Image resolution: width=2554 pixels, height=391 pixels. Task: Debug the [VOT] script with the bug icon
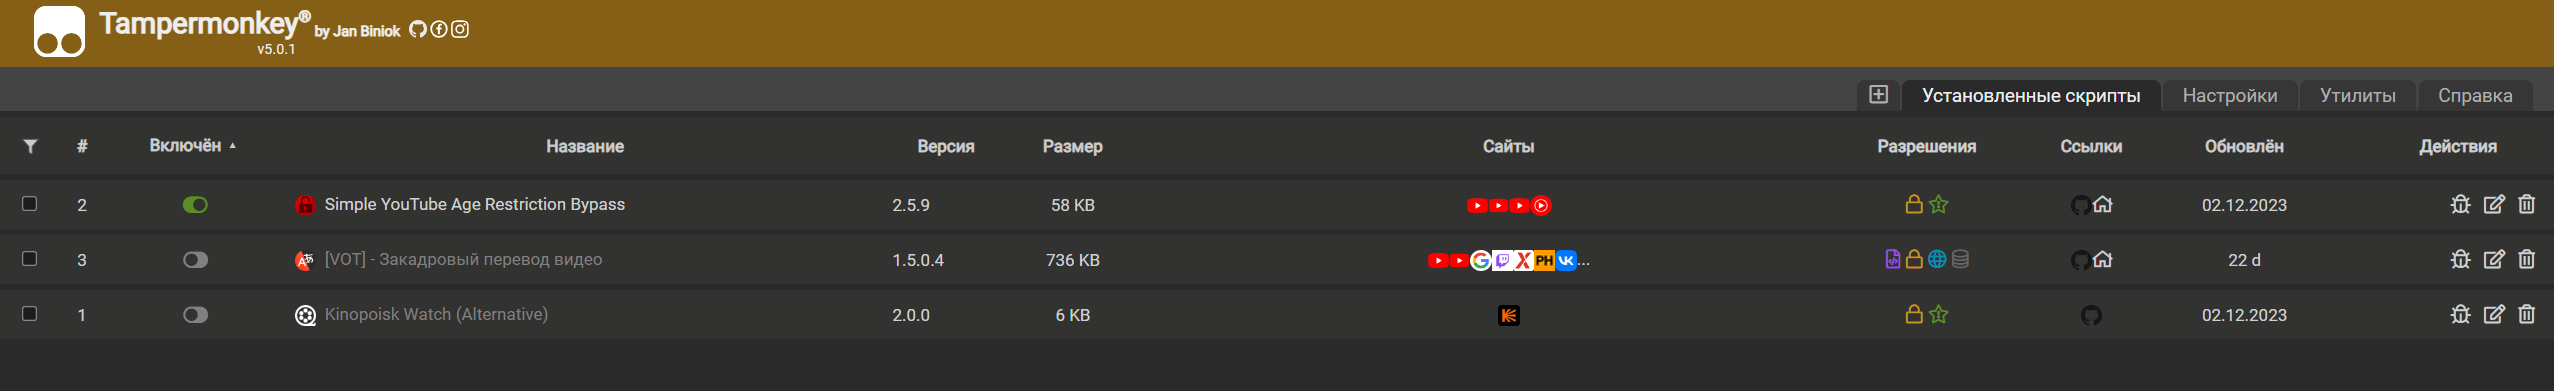[x=2461, y=259]
